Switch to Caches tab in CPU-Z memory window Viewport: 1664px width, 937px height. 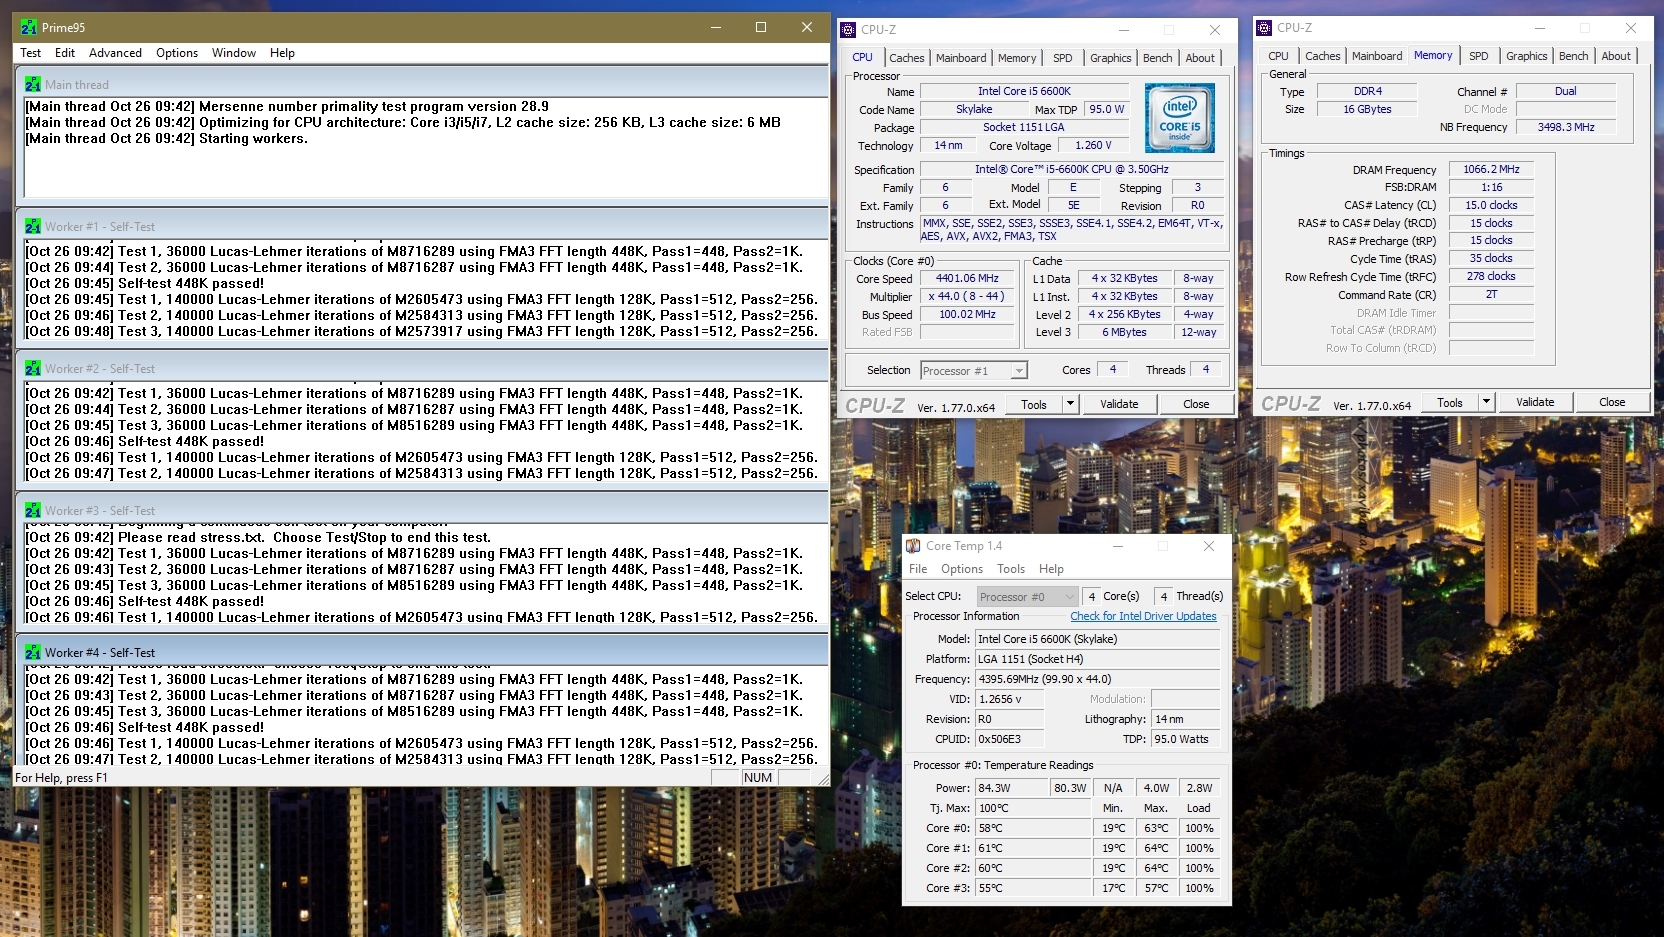click(x=1322, y=56)
